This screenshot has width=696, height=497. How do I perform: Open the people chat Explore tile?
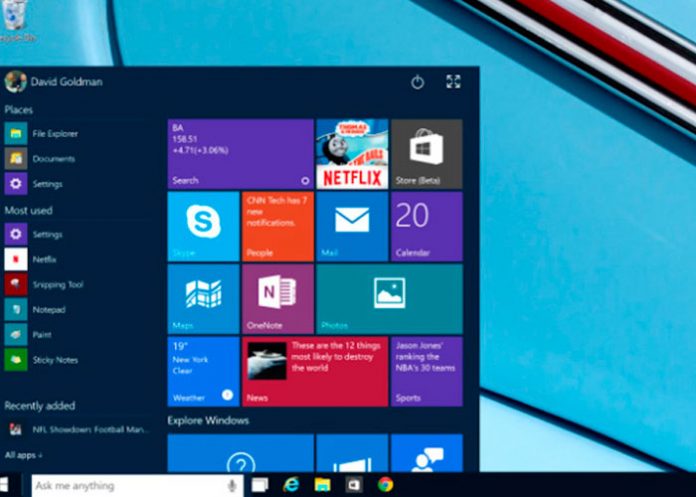pos(427,453)
